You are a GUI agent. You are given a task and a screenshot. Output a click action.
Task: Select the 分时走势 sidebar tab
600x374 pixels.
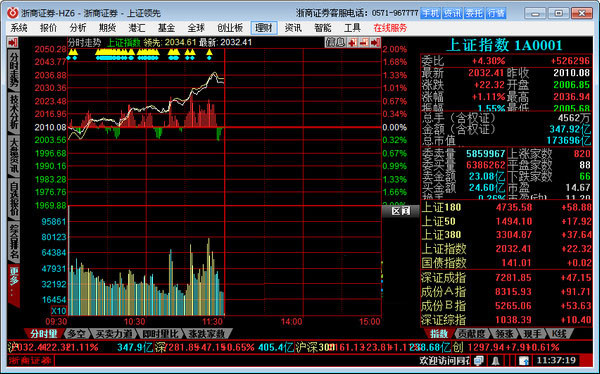[x=13, y=70]
